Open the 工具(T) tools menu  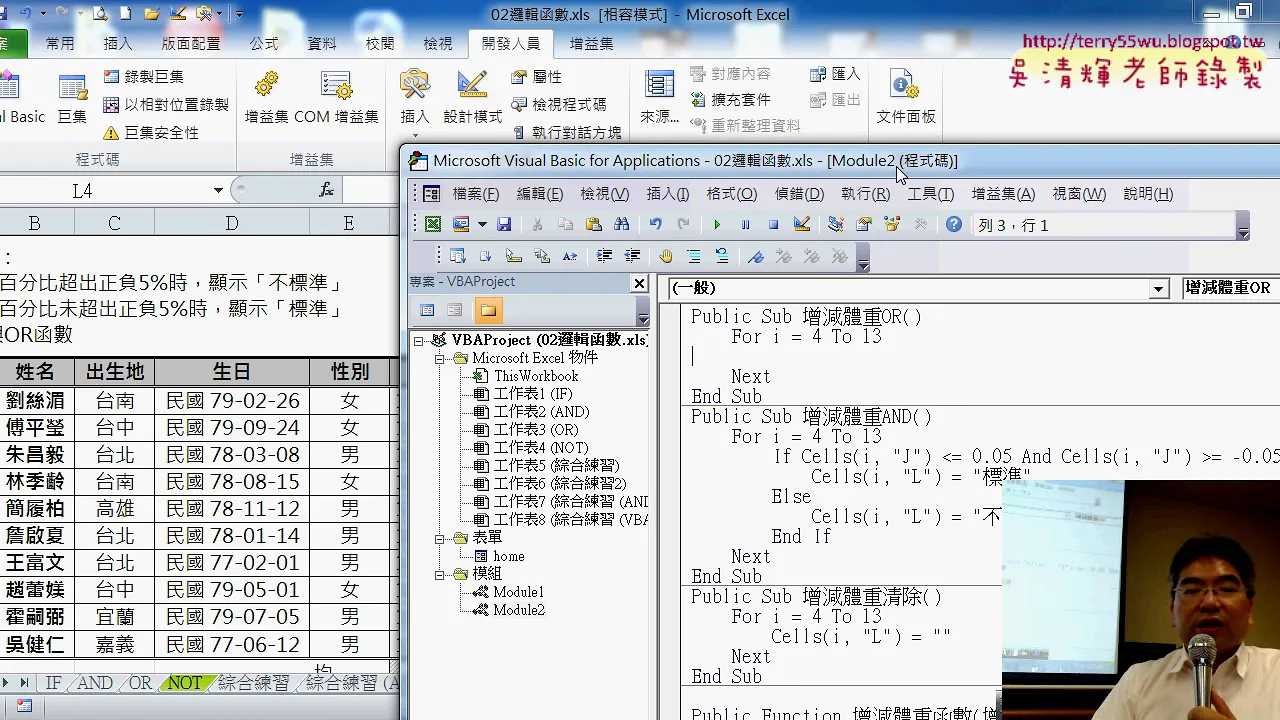(x=931, y=194)
